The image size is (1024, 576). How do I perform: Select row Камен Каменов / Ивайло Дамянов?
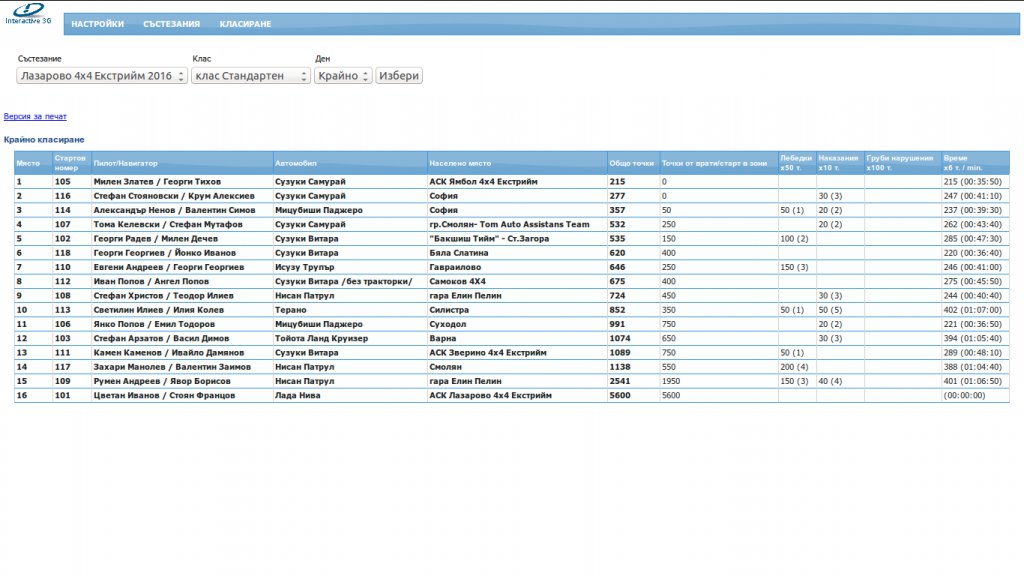(512, 353)
